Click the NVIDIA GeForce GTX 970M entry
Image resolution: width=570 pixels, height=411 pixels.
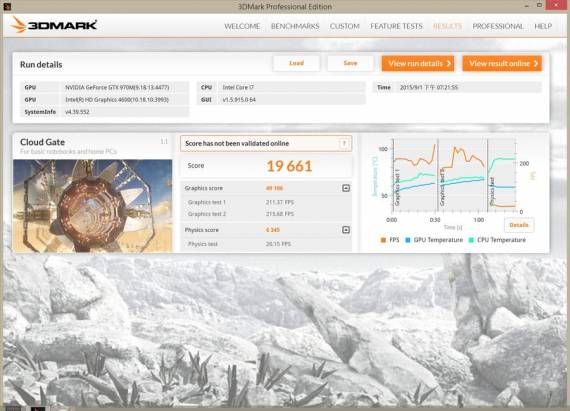pos(117,88)
